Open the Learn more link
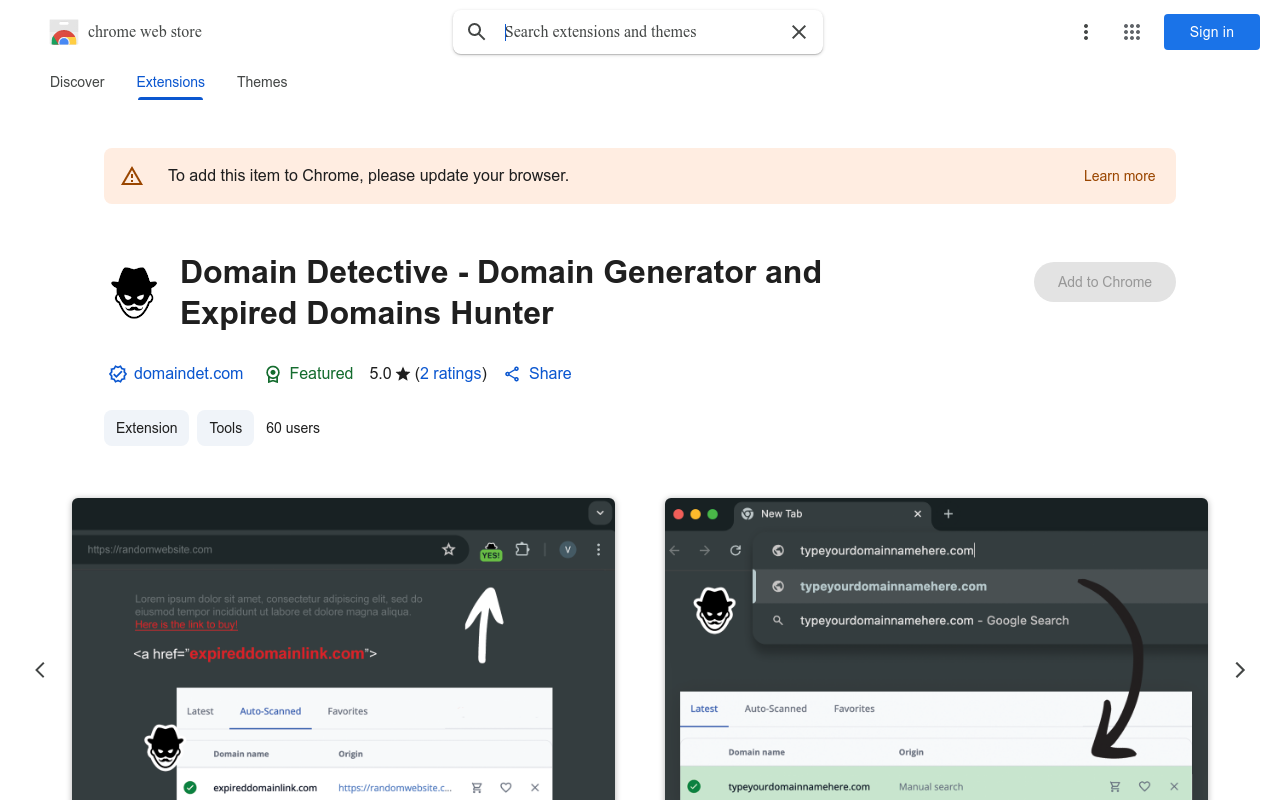The height and width of the screenshot is (800, 1280). point(1119,176)
